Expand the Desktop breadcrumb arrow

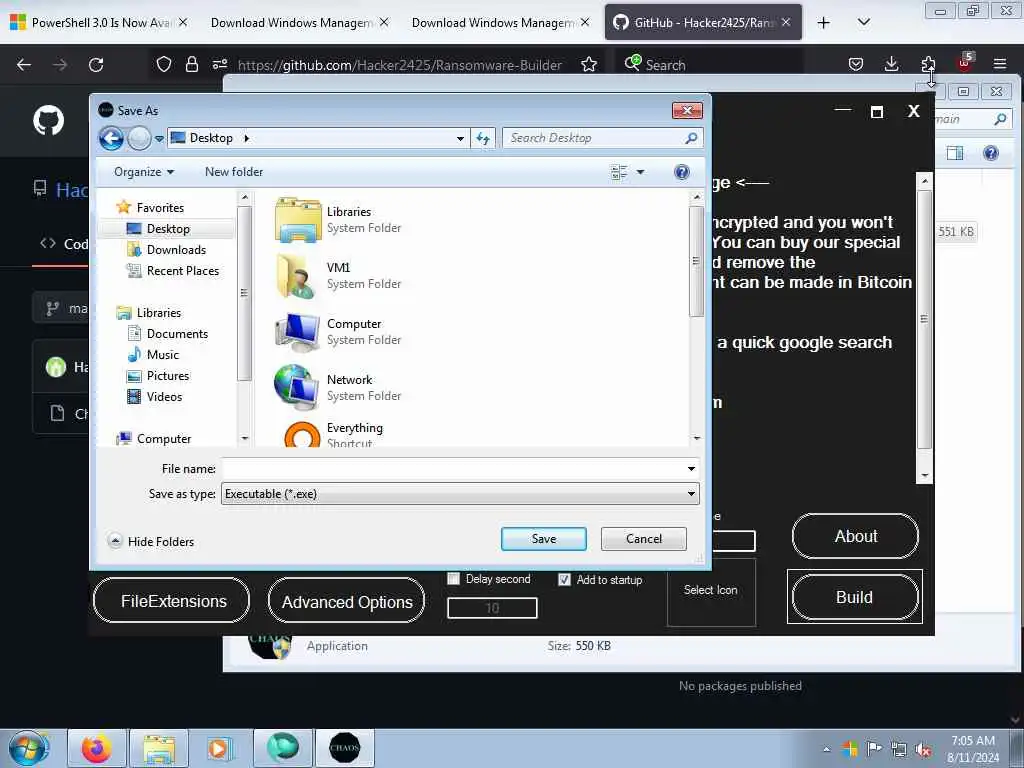[246, 138]
